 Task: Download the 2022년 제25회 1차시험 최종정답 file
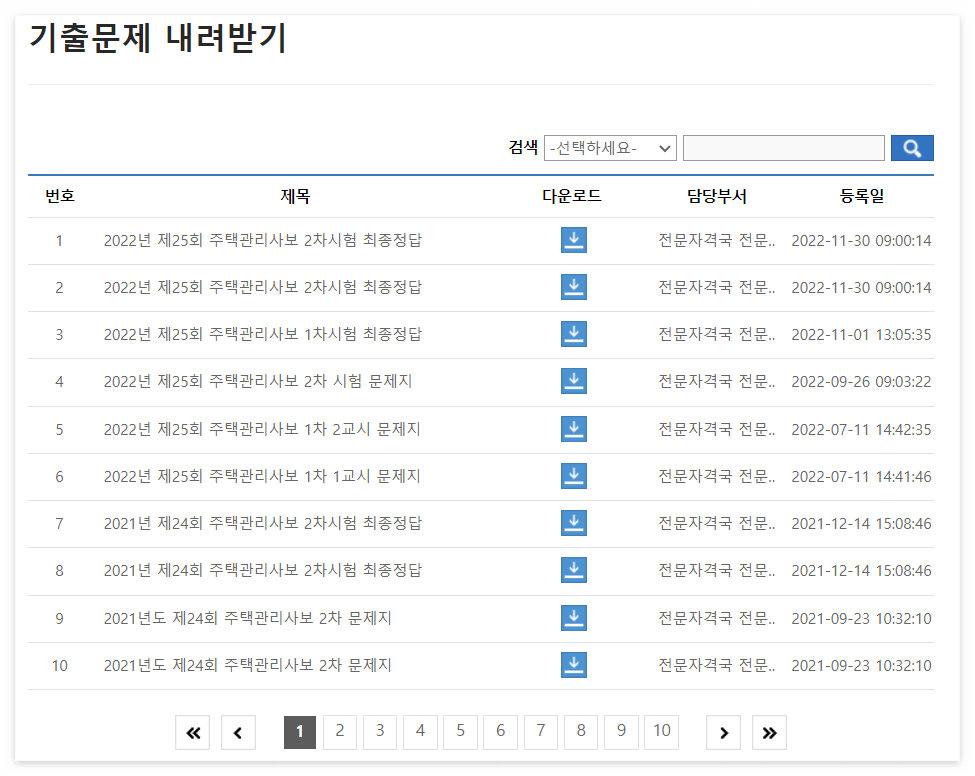[x=573, y=334]
